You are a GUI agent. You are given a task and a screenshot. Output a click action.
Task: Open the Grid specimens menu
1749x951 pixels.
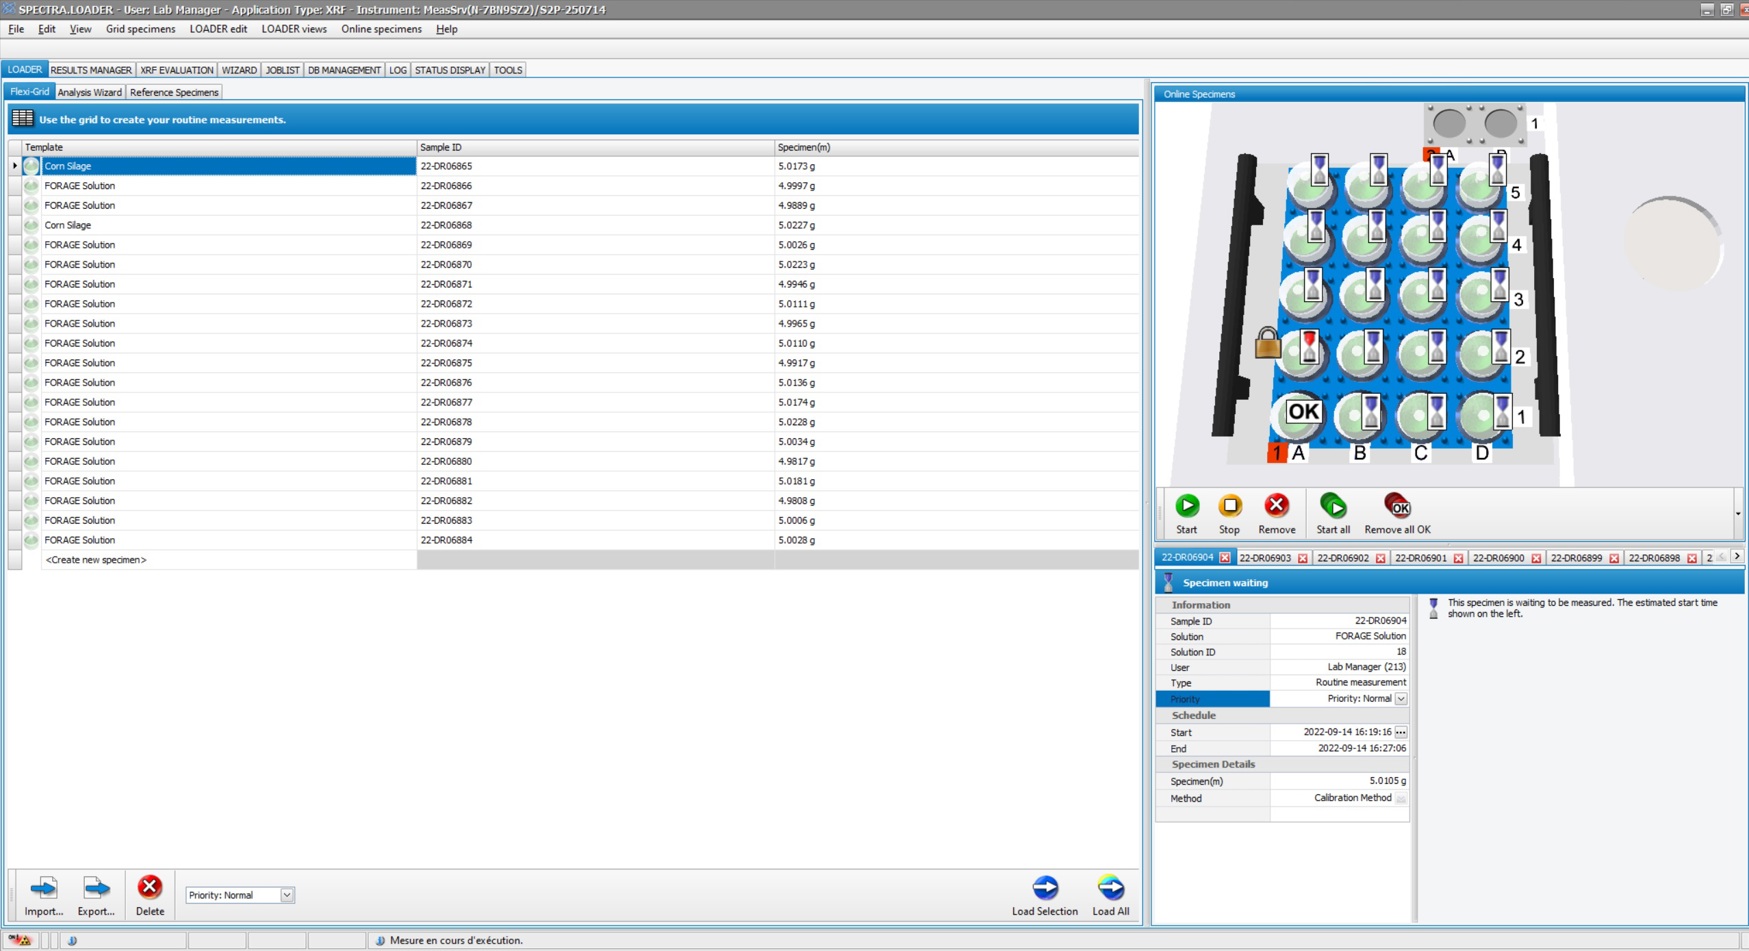pos(140,29)
